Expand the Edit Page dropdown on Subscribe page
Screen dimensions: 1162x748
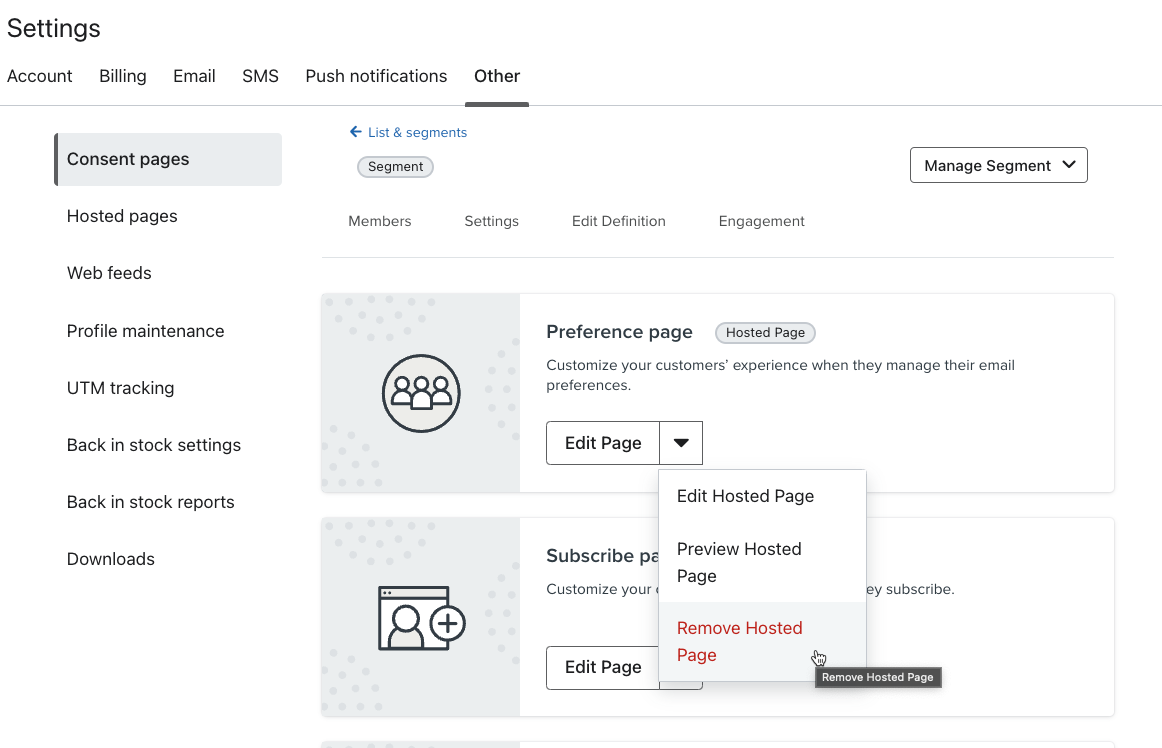tap(681, 667)
